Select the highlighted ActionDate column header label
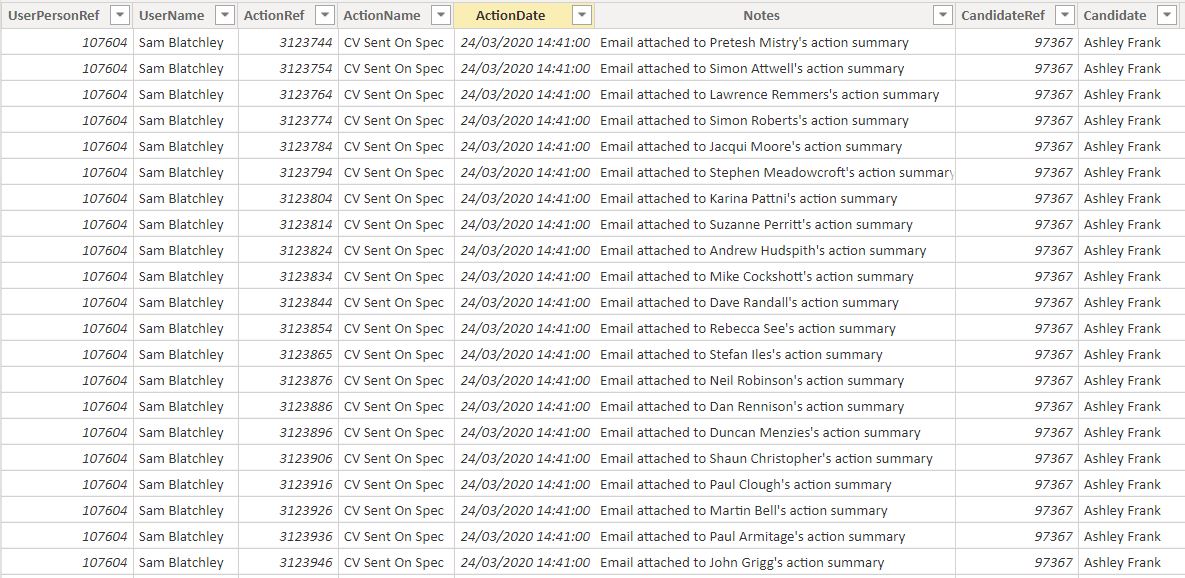 tap(510, 15)
